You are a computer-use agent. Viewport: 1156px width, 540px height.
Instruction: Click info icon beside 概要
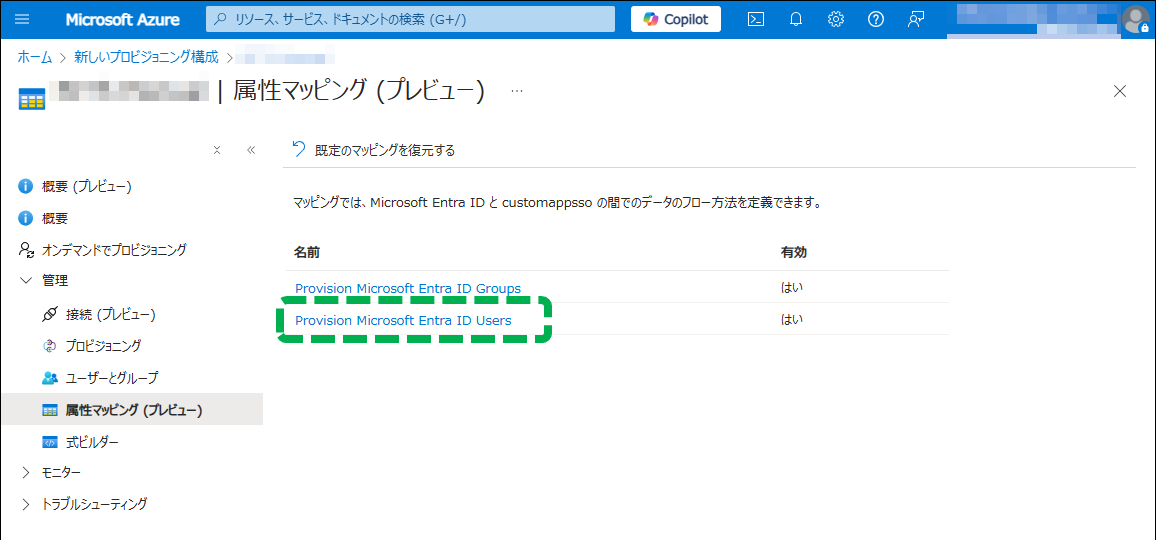(x=26, y=218)
